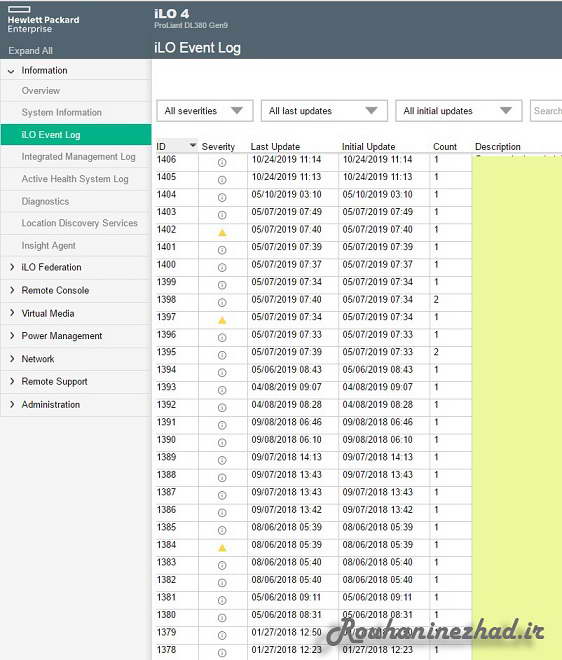Open the All initial updates filter dropdown
Image resolution: width=562 pixels, height=660 pixels.
(x=459, y=111)
